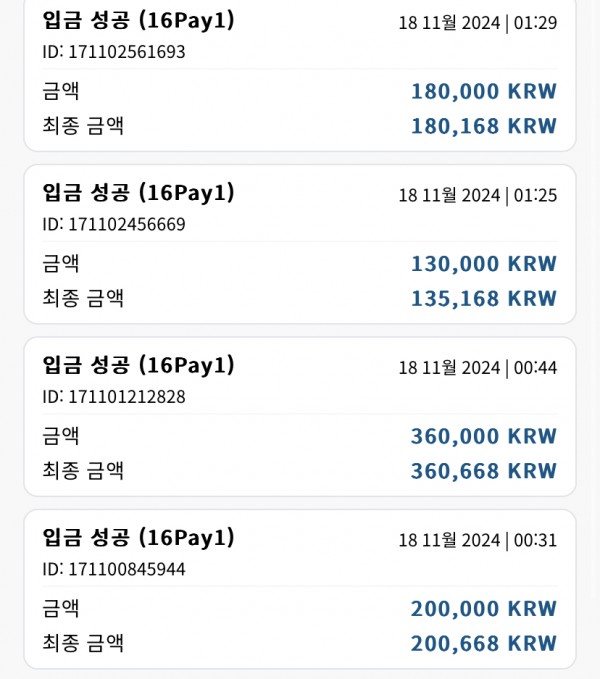The image size is (600, 679).
Task: Select the 180,000 KRW amount
Action: pyautogui.click(x=484, y=91)
